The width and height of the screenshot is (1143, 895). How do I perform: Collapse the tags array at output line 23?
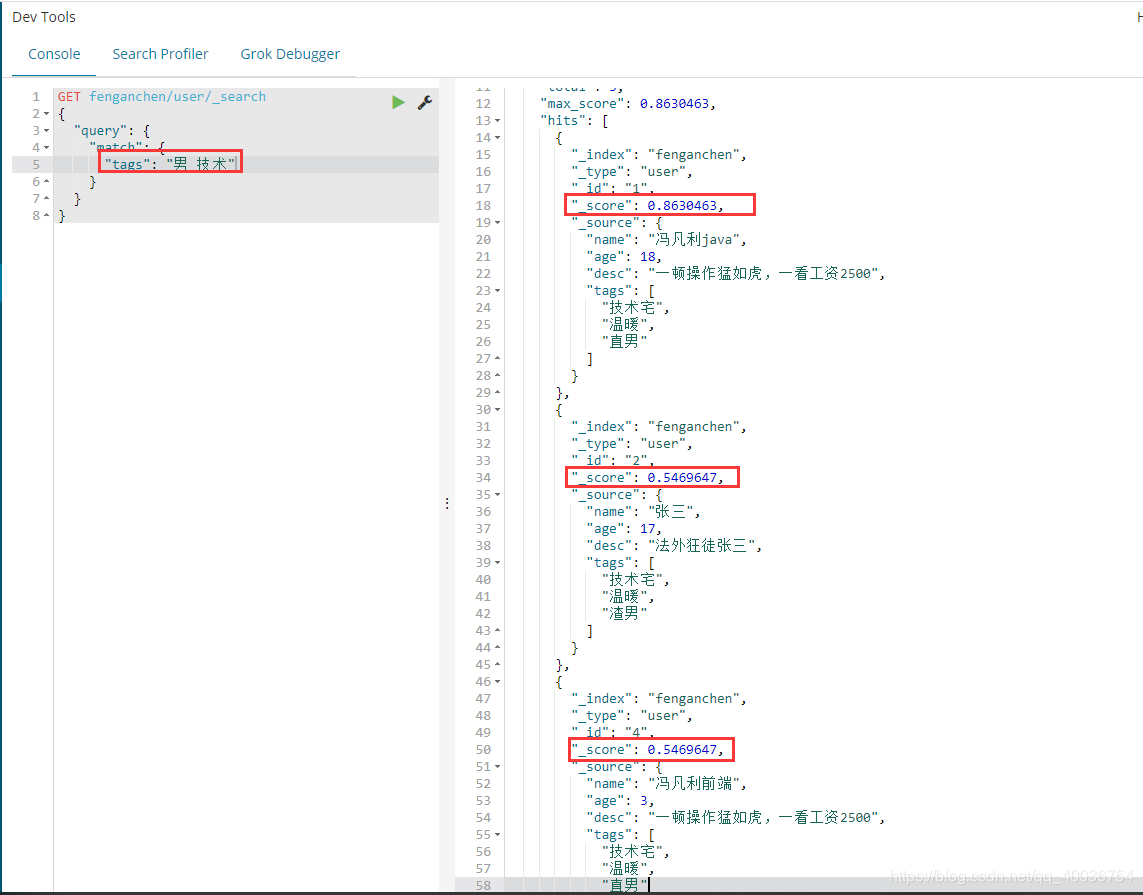tap(497, 290)
